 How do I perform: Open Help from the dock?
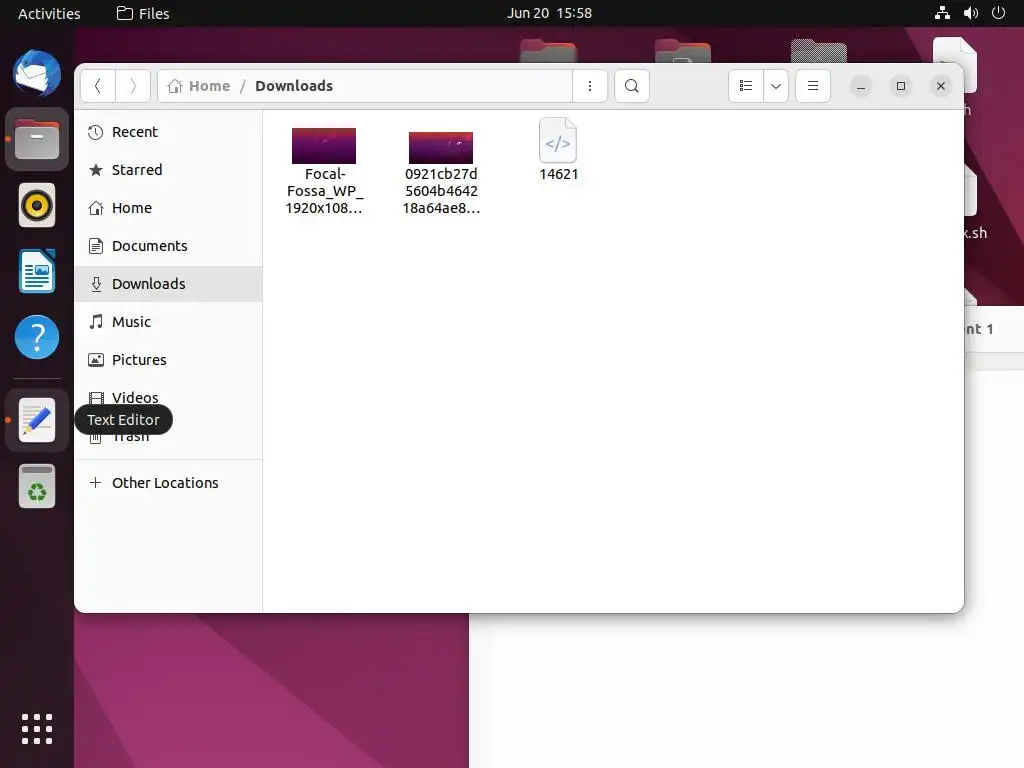click(37, 337)
